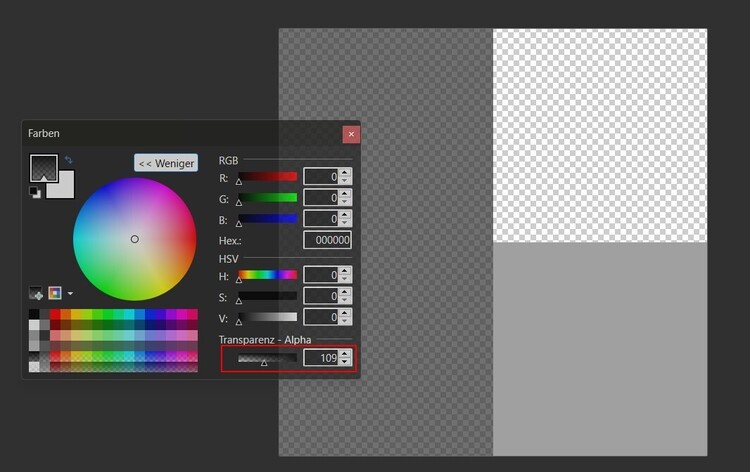This screenshot has width=750, height=472.
Task: Focus the S value input field
Action: tap(321, 296)
